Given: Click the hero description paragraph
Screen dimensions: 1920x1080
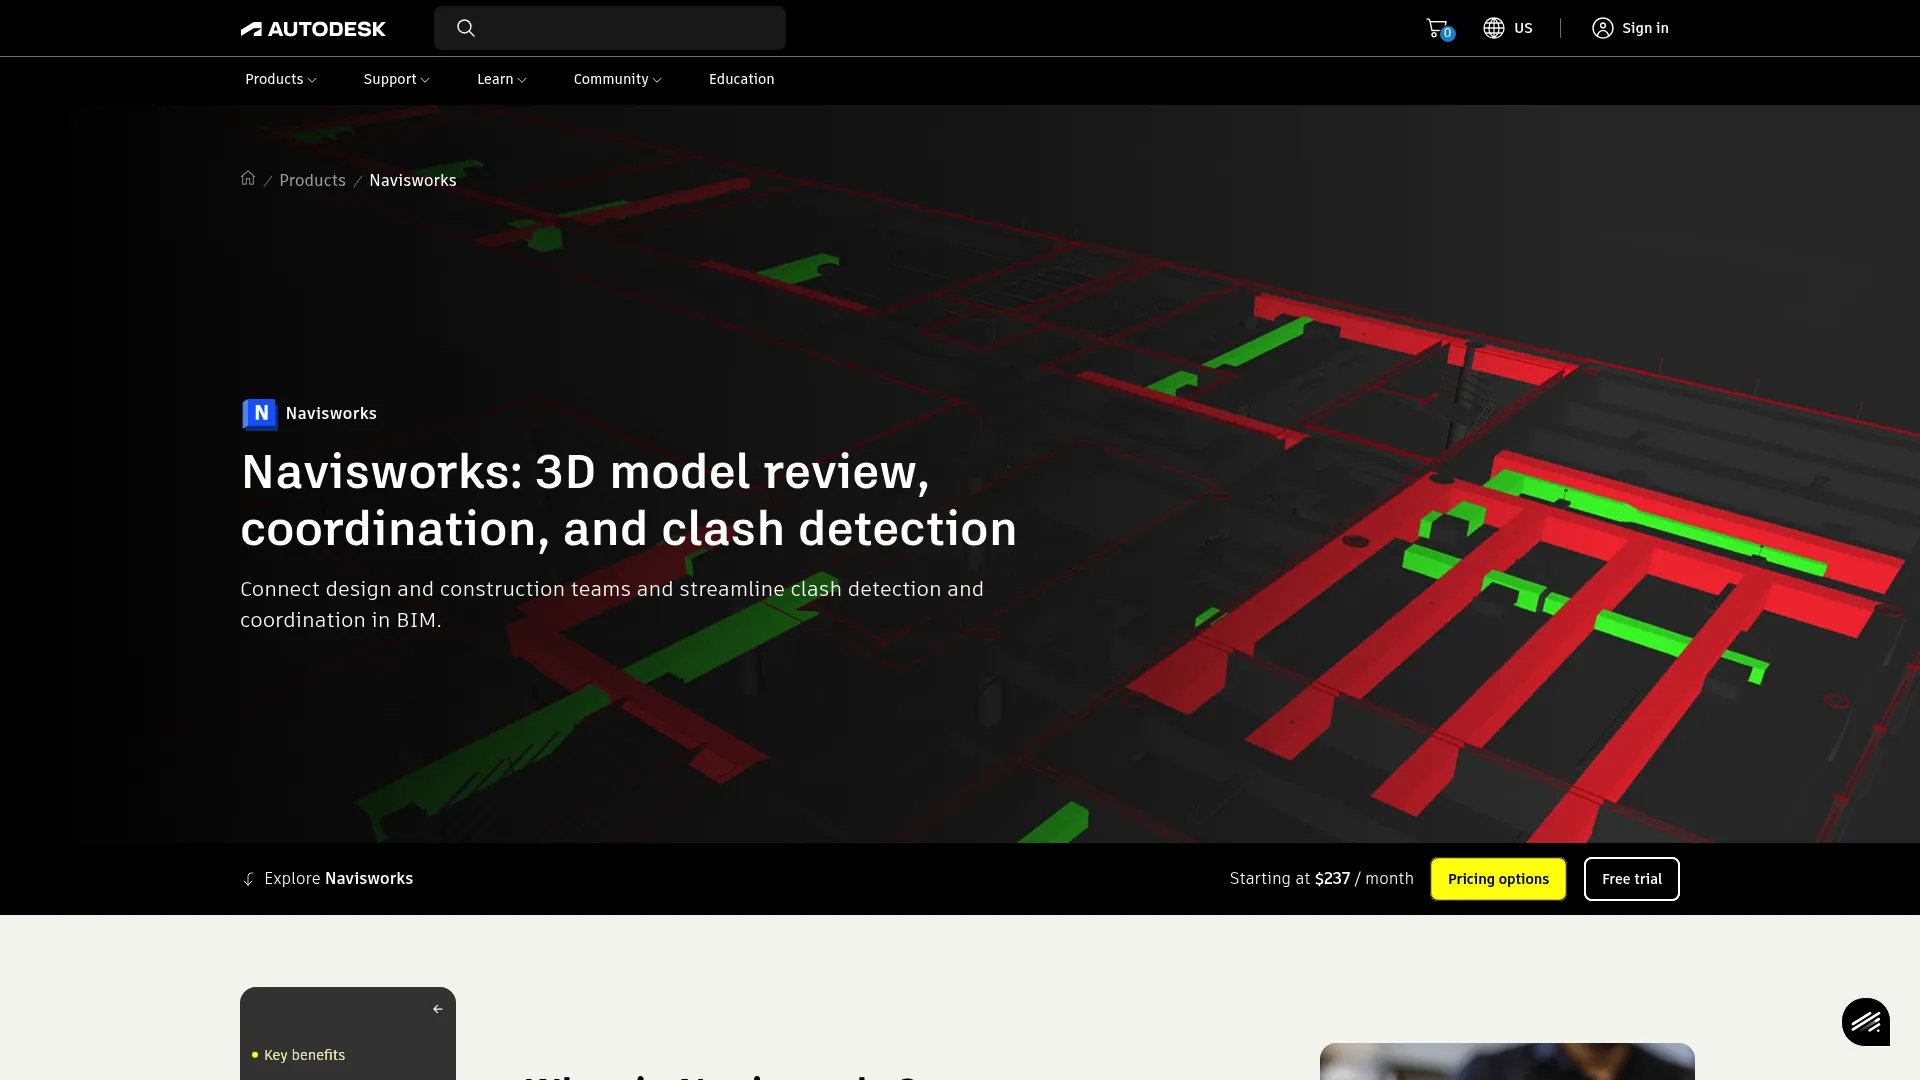Looking at the screenshot, I should point(612,604).
